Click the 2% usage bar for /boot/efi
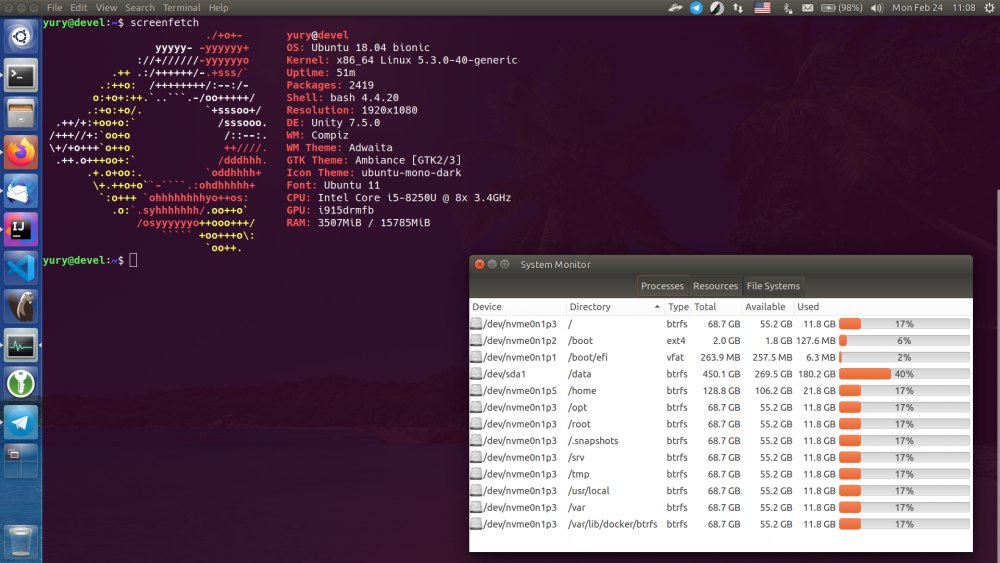Screen dimensions: 1000x563 point(904,358)
